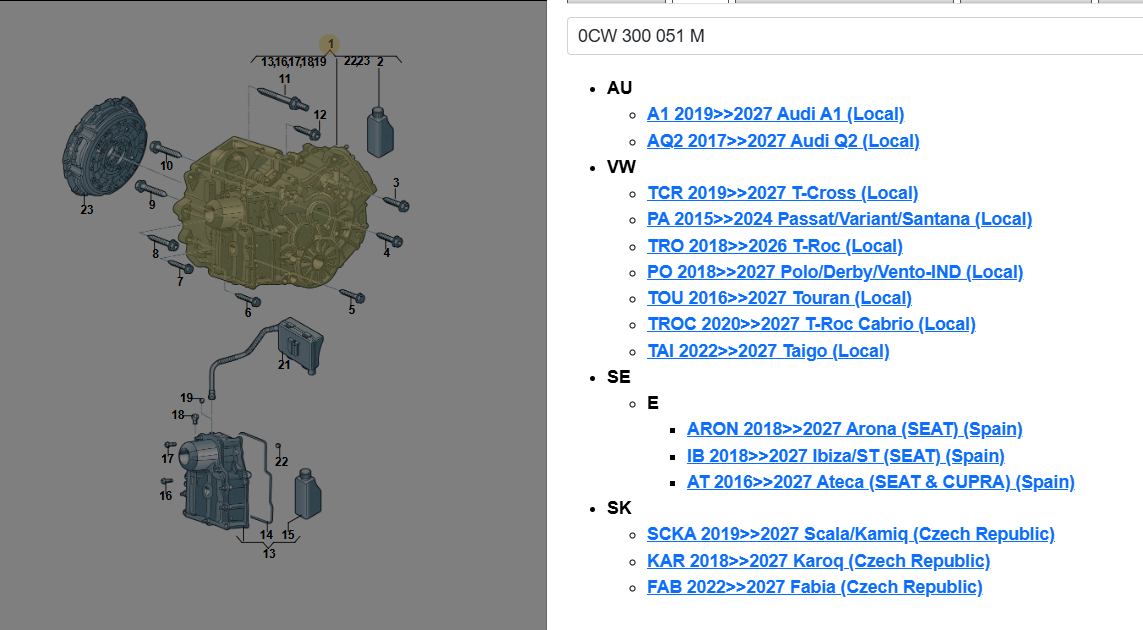Click the bolt labeled 11 in diagram
The width and height of the screenshot is (1143, 630).
click(284, 98)
